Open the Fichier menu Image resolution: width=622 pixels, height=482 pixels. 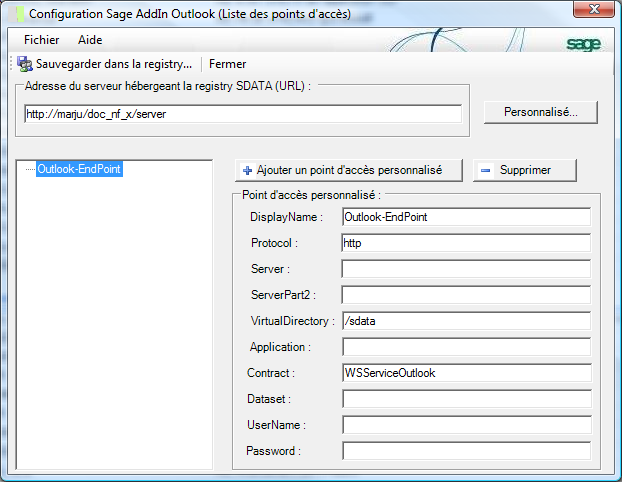coord(41,40)
